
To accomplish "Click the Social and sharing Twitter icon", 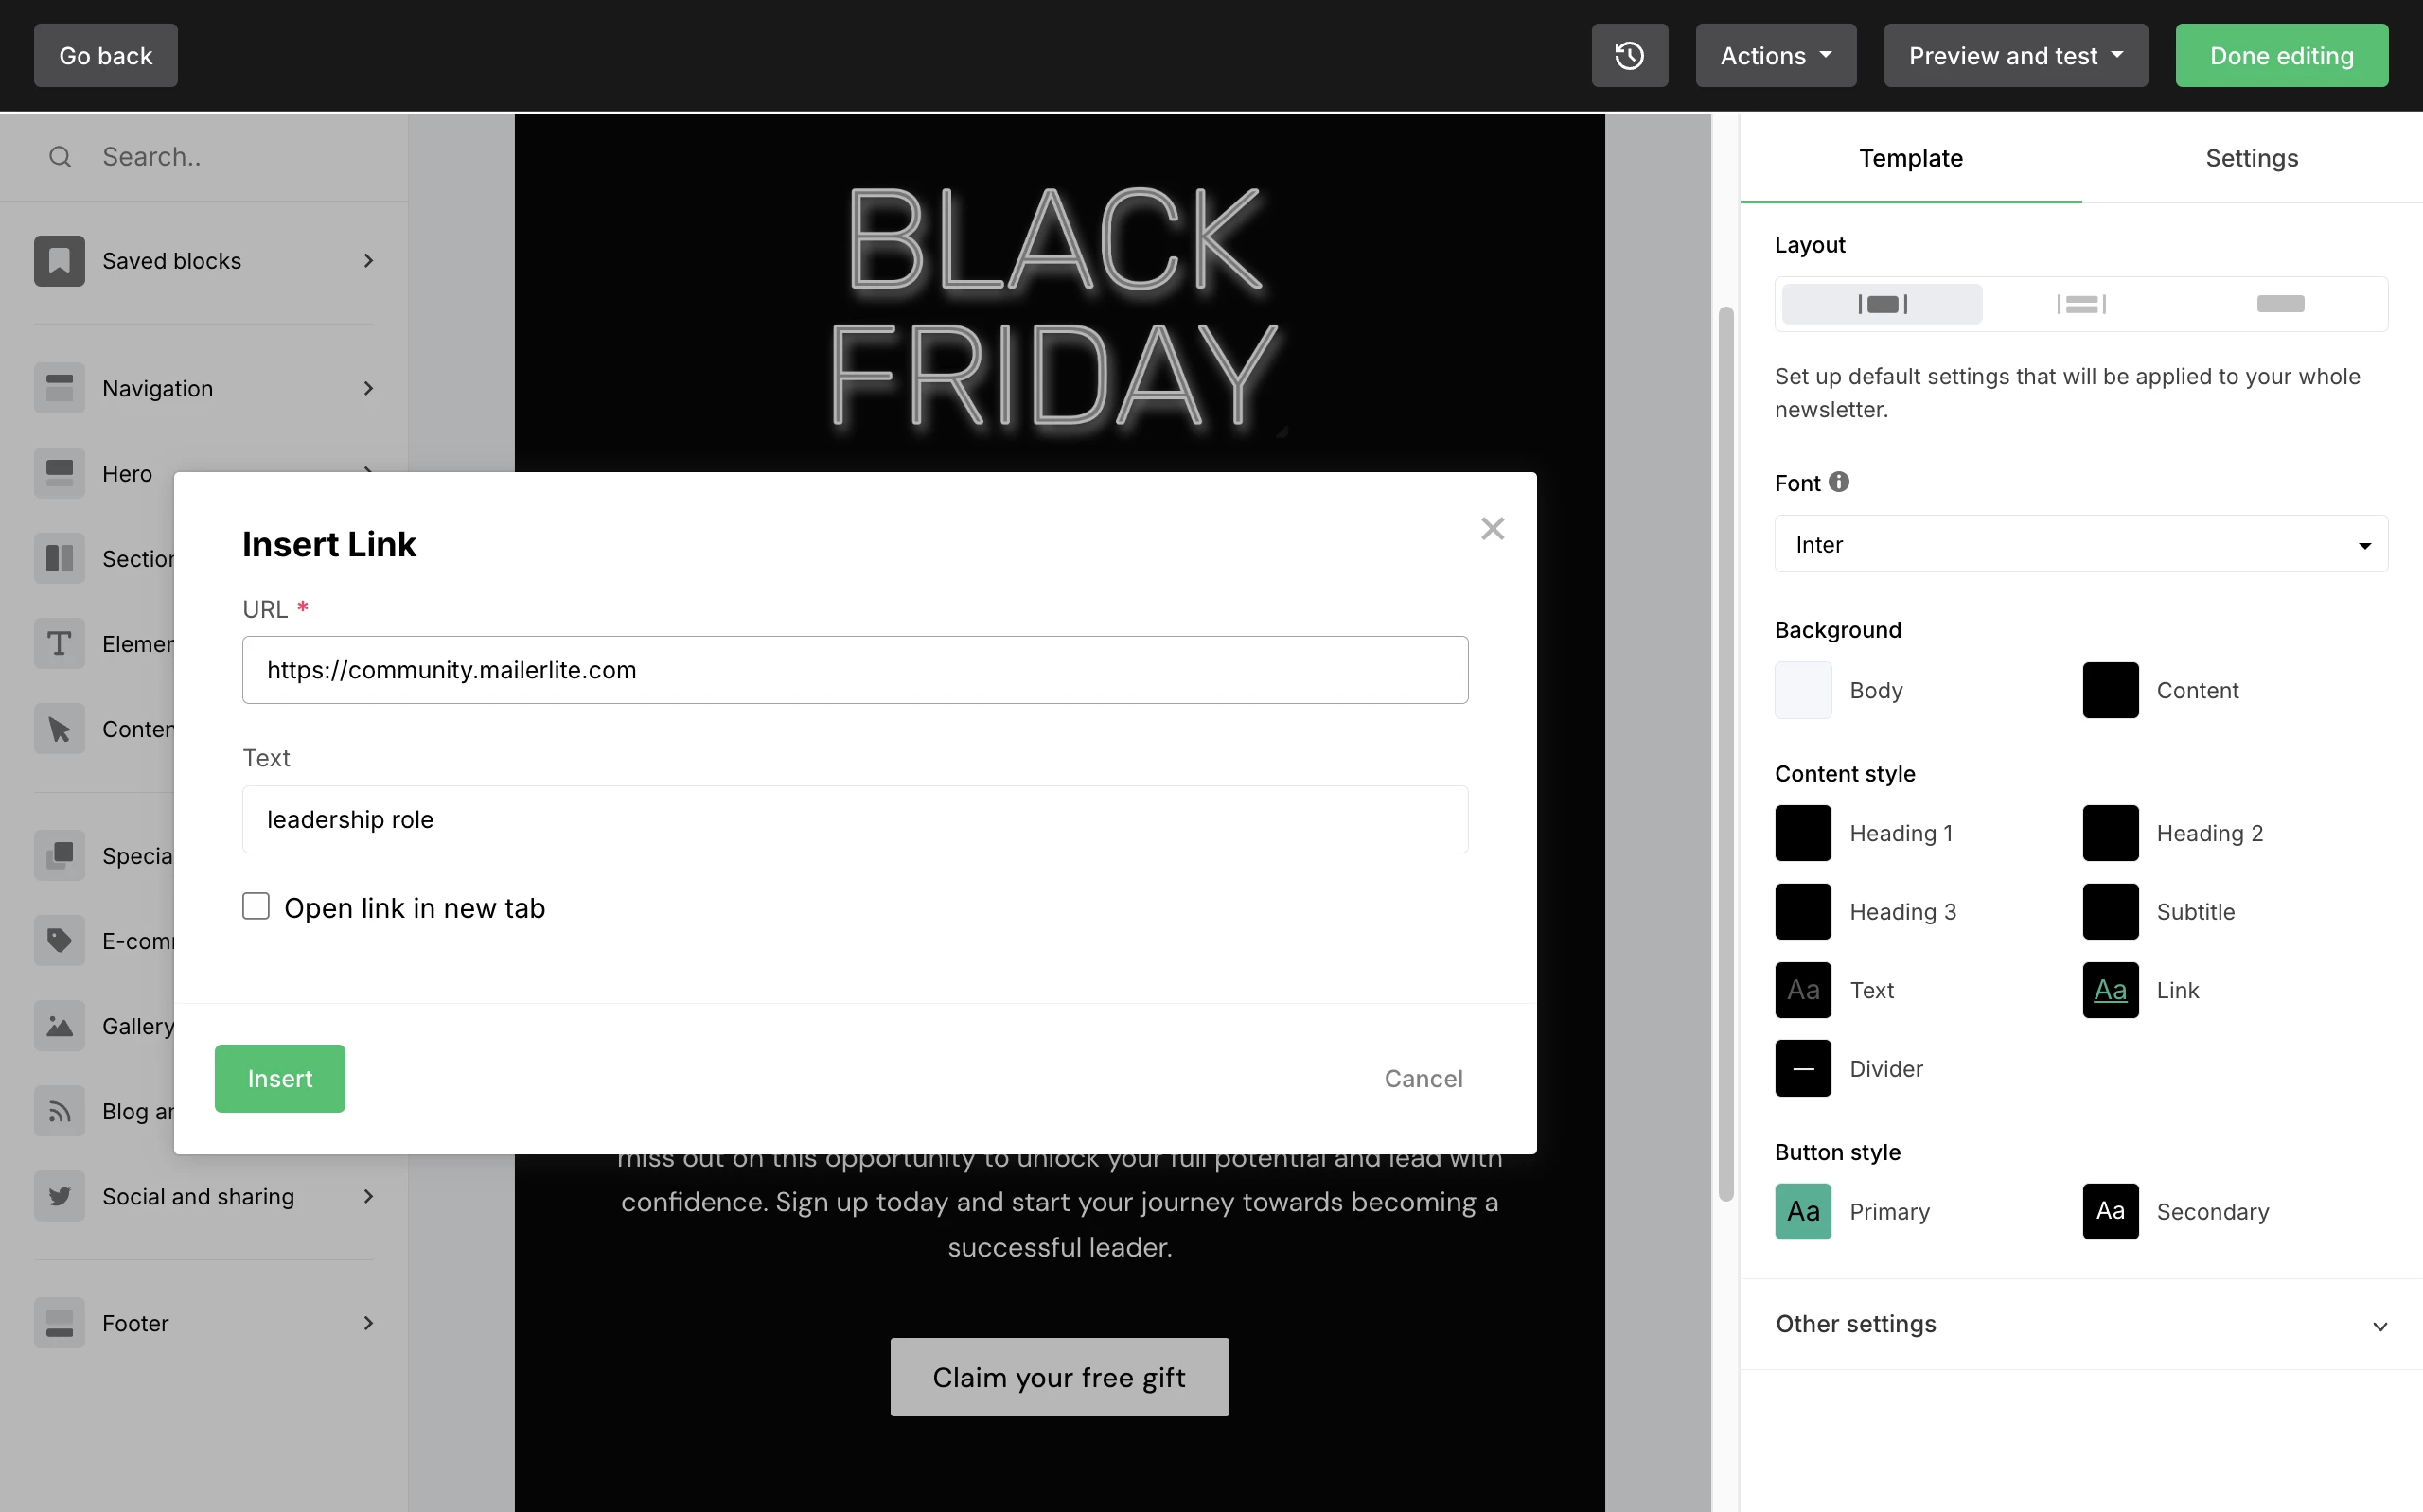I will point(59,1197).
